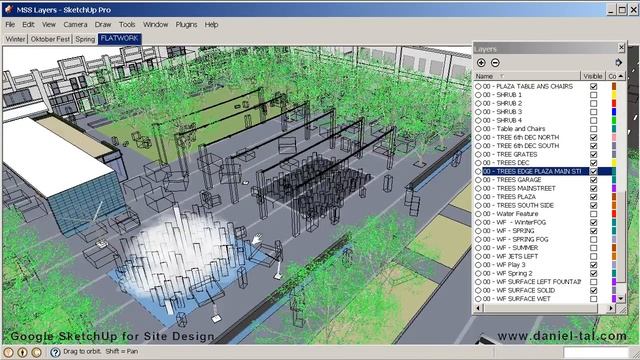Click the layer list scroll up arrow
The height and width of the screenshot is (360, 640).
tap(621, 76)
